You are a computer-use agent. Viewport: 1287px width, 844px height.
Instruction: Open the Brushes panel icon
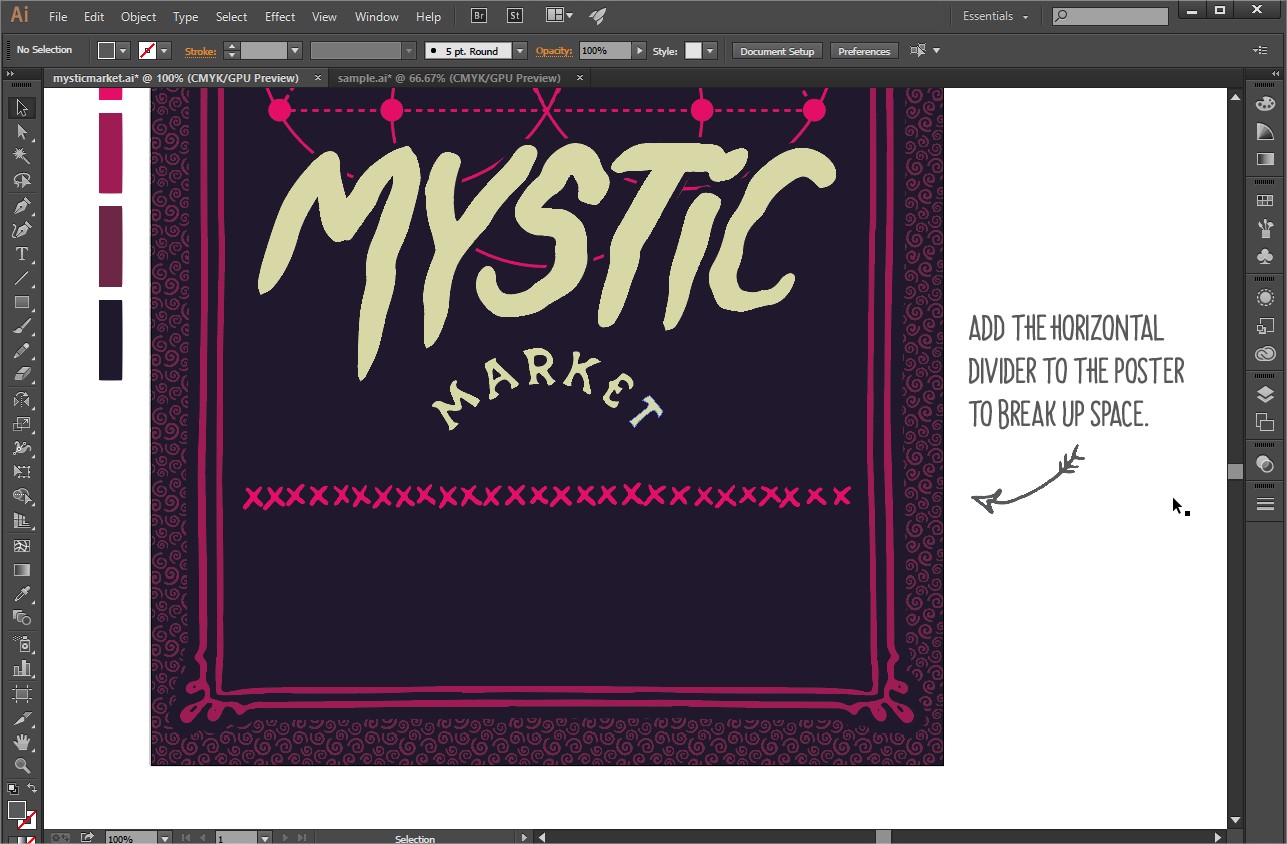pyautogui.click(x=1265, y=229)
